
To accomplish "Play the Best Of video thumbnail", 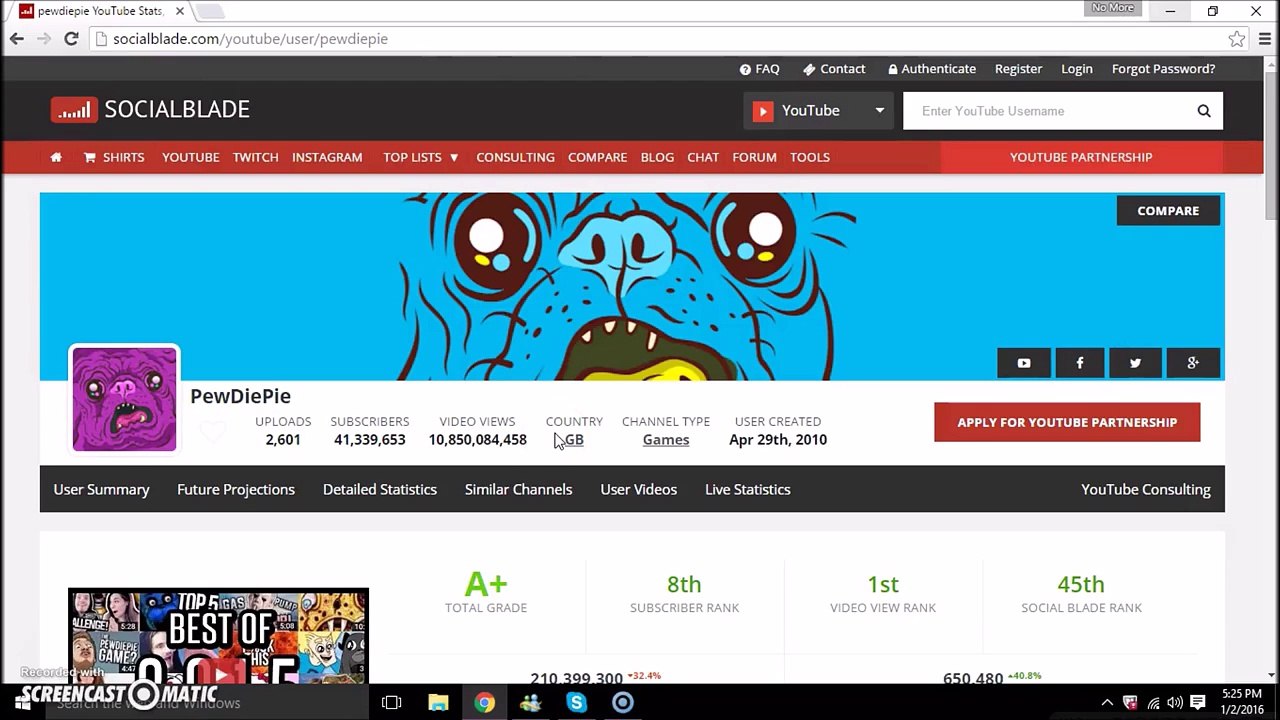I will coord(218,636).
